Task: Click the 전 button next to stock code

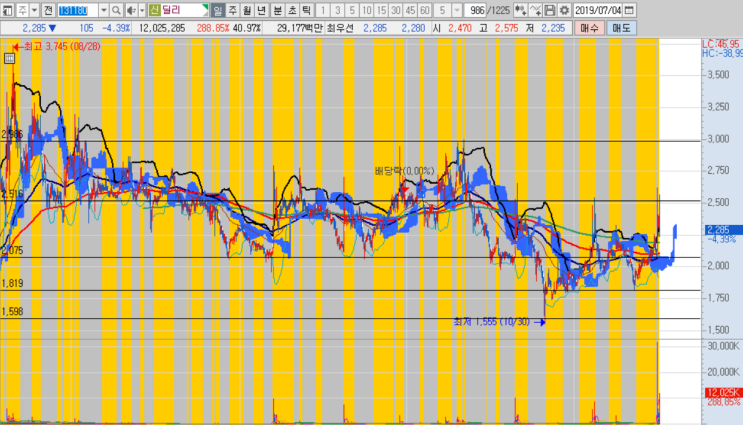Action: (x=48, y=10)
